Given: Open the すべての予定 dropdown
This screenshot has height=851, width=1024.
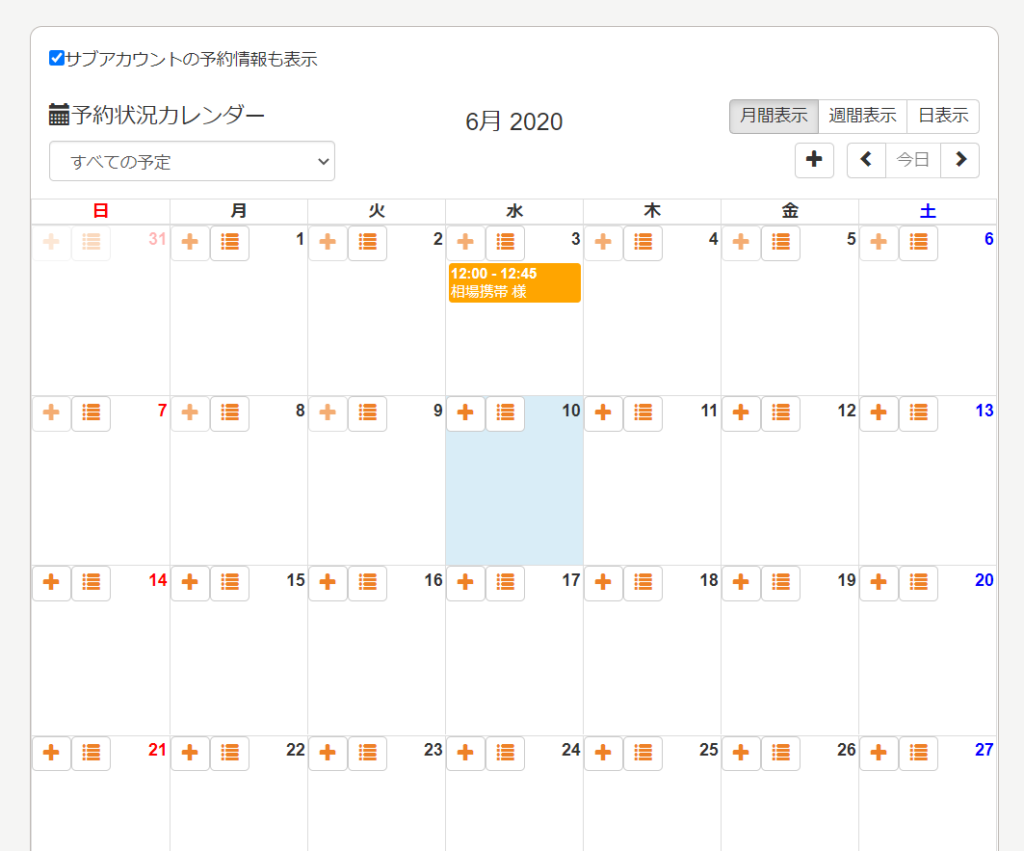Looking at the screenshot, I should (x=192, y=161).
